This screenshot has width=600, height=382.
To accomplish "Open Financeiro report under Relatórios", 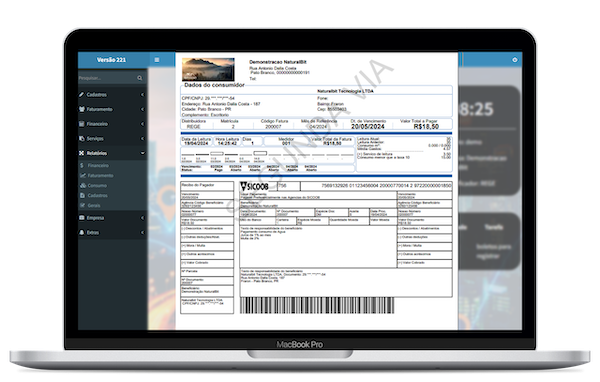I will pos(98,165).
